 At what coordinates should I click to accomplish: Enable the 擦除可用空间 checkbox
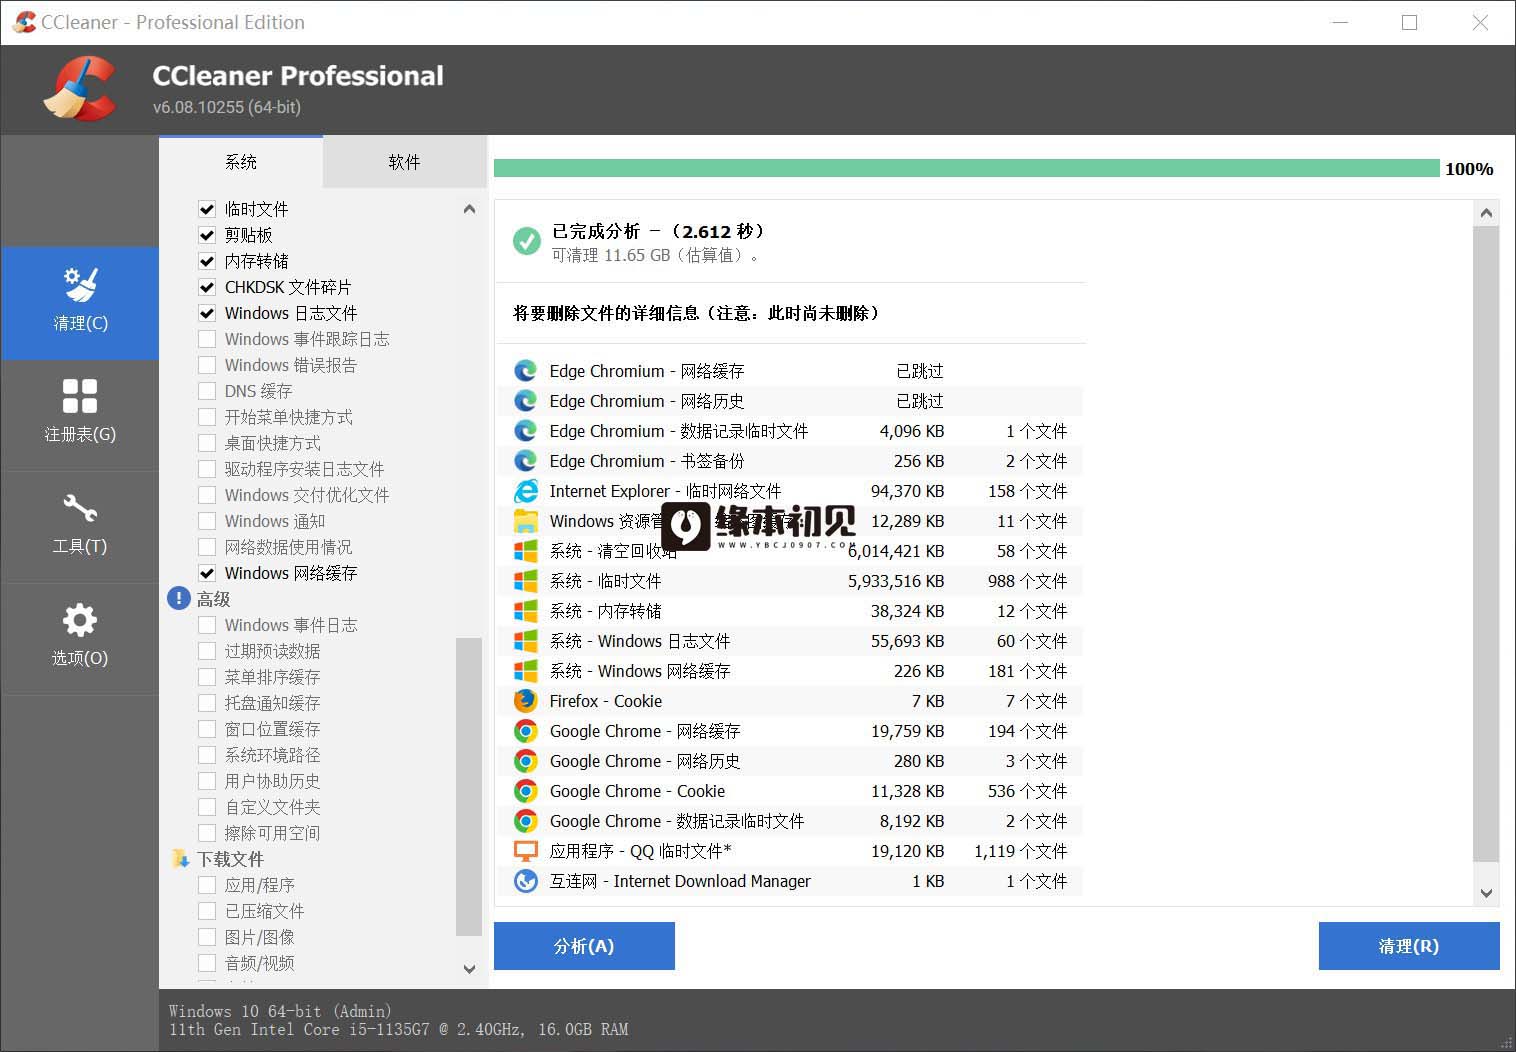pos(207,833)
